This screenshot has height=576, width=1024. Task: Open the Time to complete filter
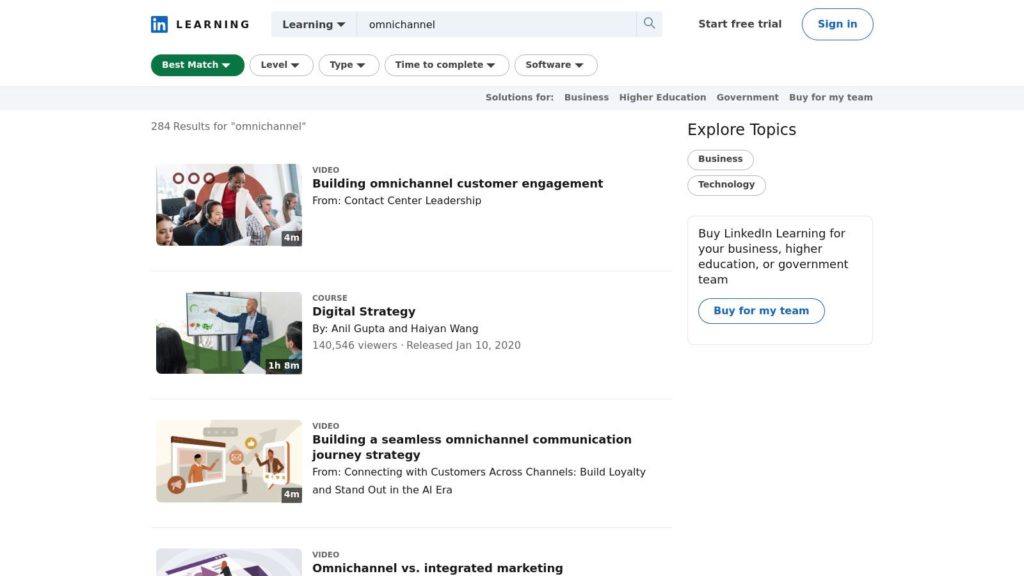[x=446, y=65]
